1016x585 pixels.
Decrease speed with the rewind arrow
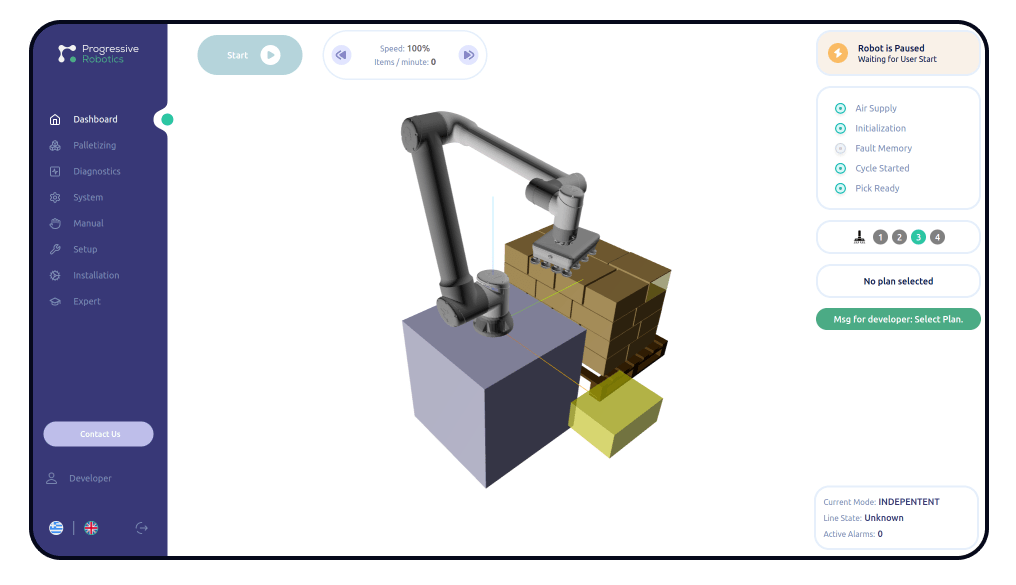pyautogui.click(x=341, y=55)
